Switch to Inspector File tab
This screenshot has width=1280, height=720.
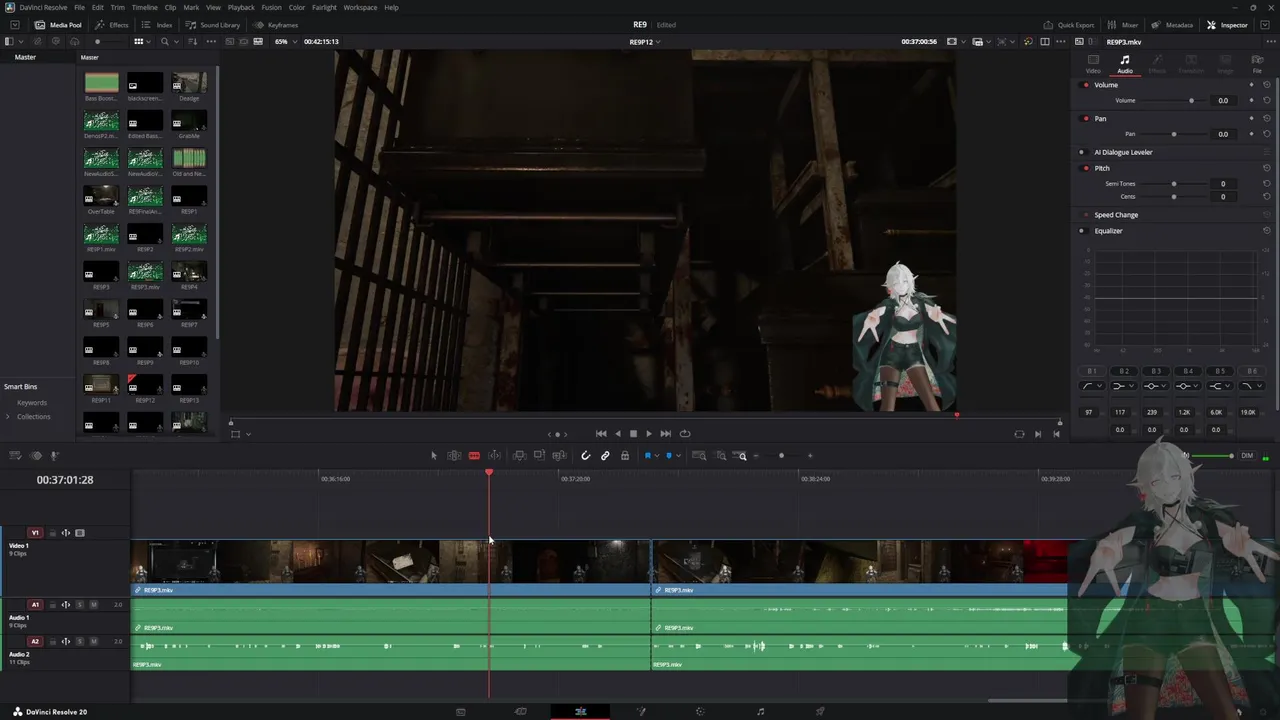[1257, 64]
